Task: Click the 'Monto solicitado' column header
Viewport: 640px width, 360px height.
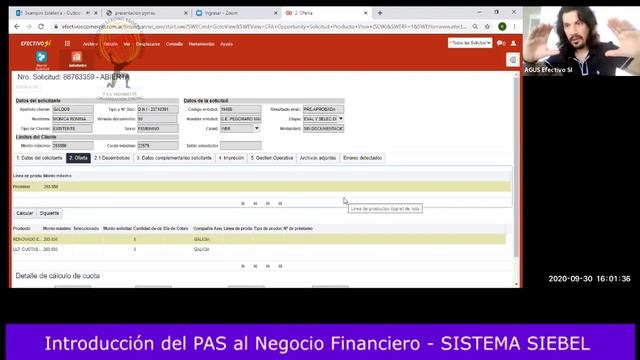Action: pos(118,229)
